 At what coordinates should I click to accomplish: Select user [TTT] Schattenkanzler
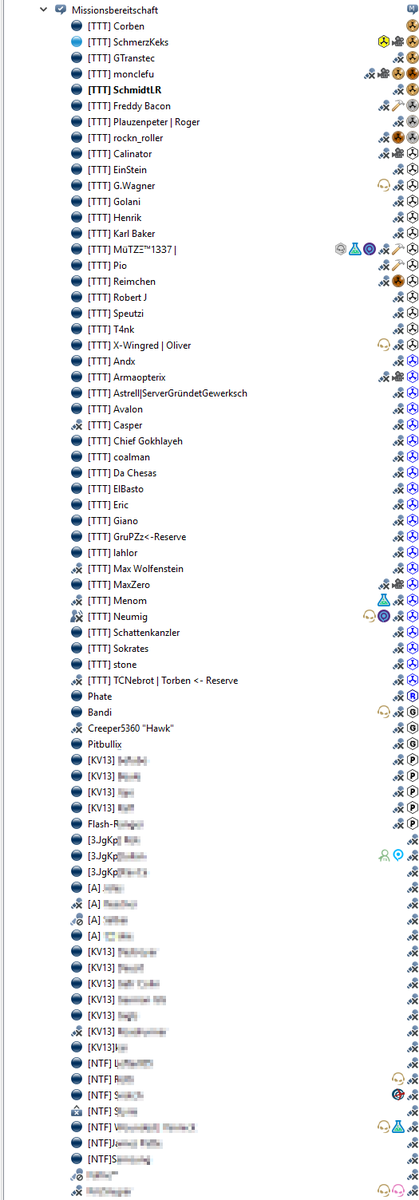tap(133, 633)
